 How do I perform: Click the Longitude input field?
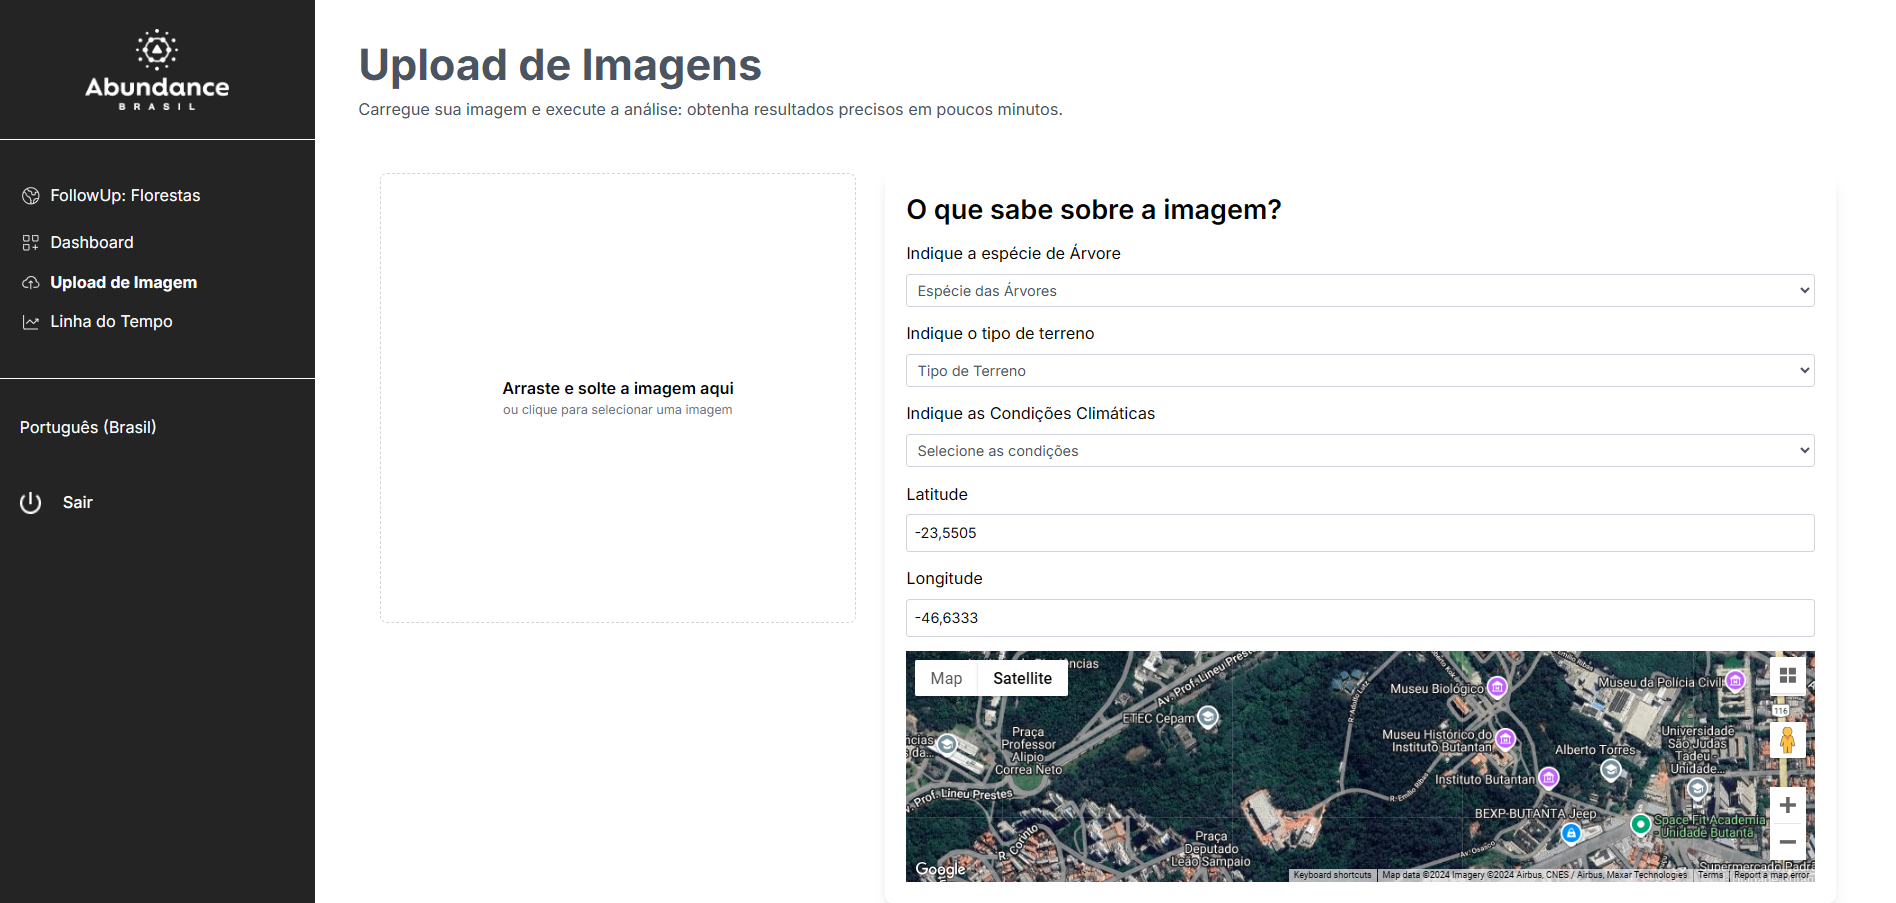point(1360,618)
